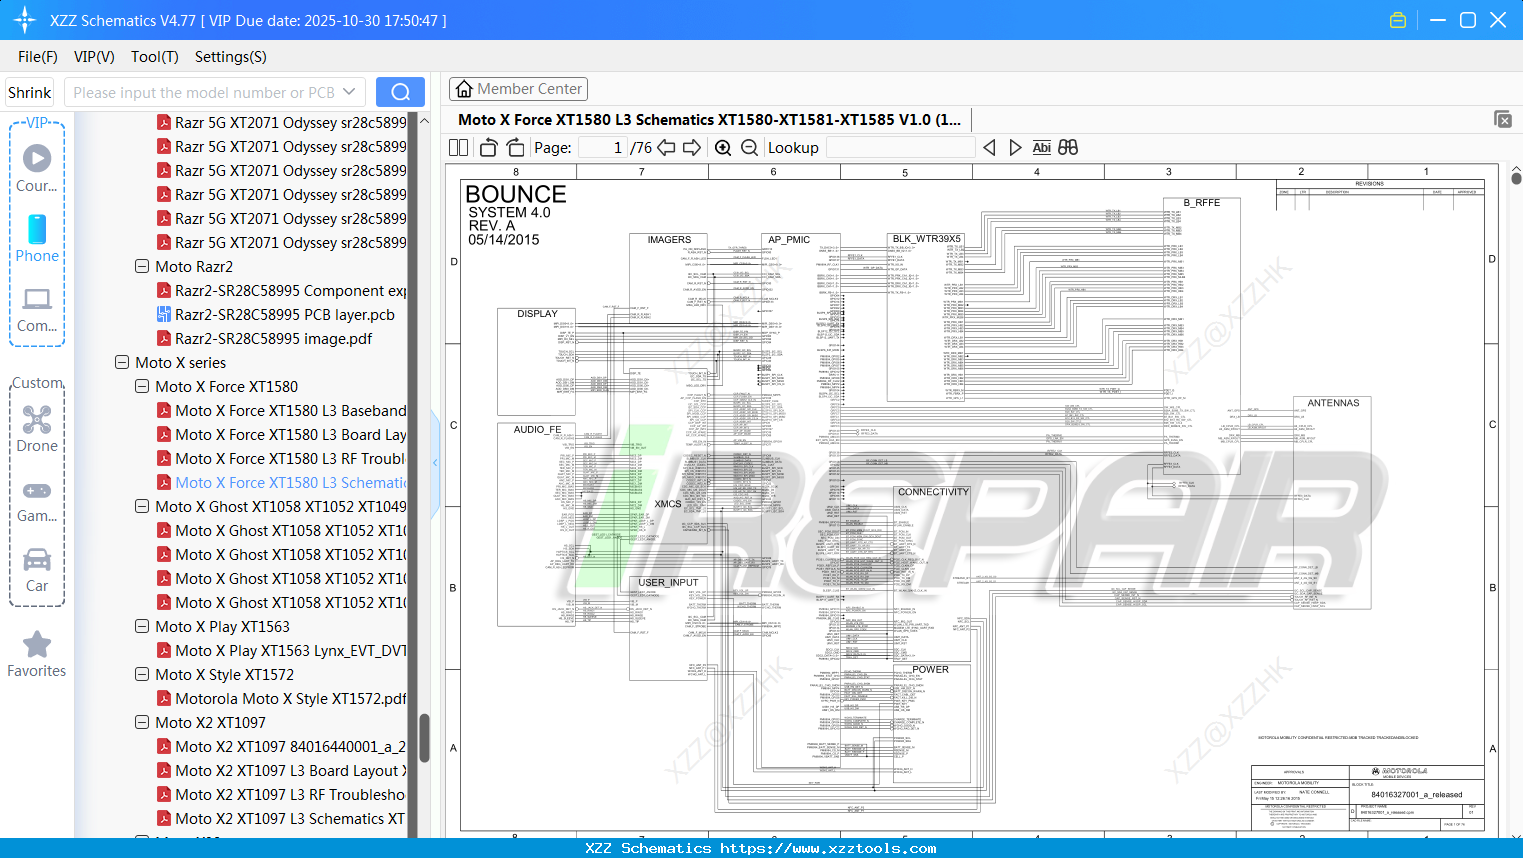Open the Favorites panel
1523x858 pixels.
(x=37, y=654)
